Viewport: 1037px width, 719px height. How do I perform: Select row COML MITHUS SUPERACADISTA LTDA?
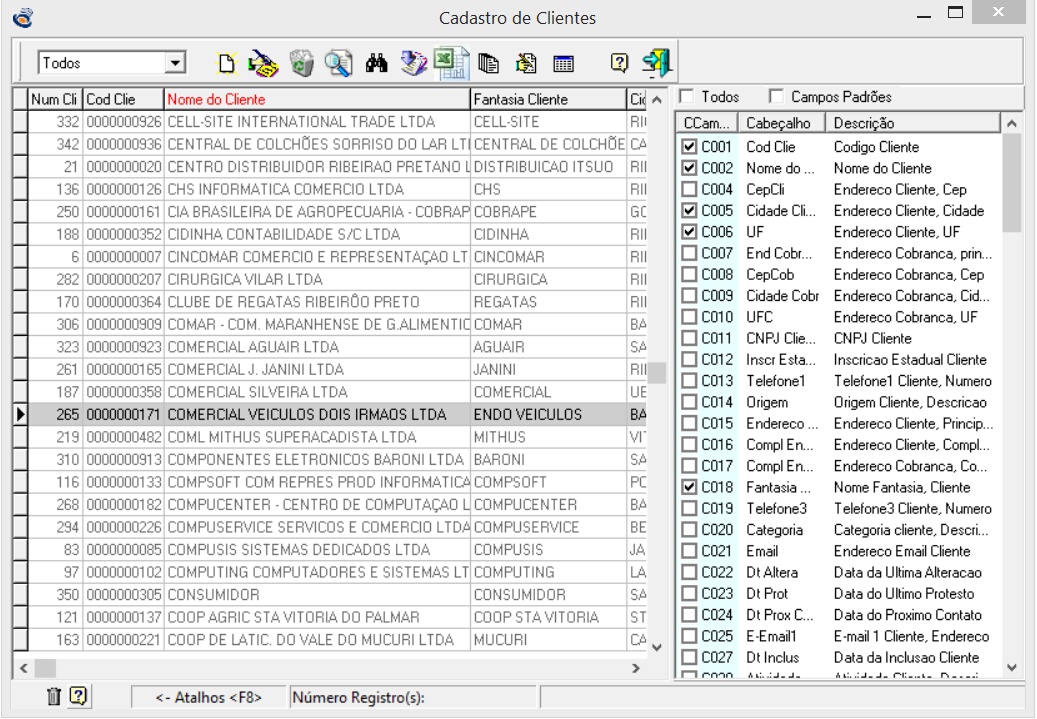coord(329,437)
